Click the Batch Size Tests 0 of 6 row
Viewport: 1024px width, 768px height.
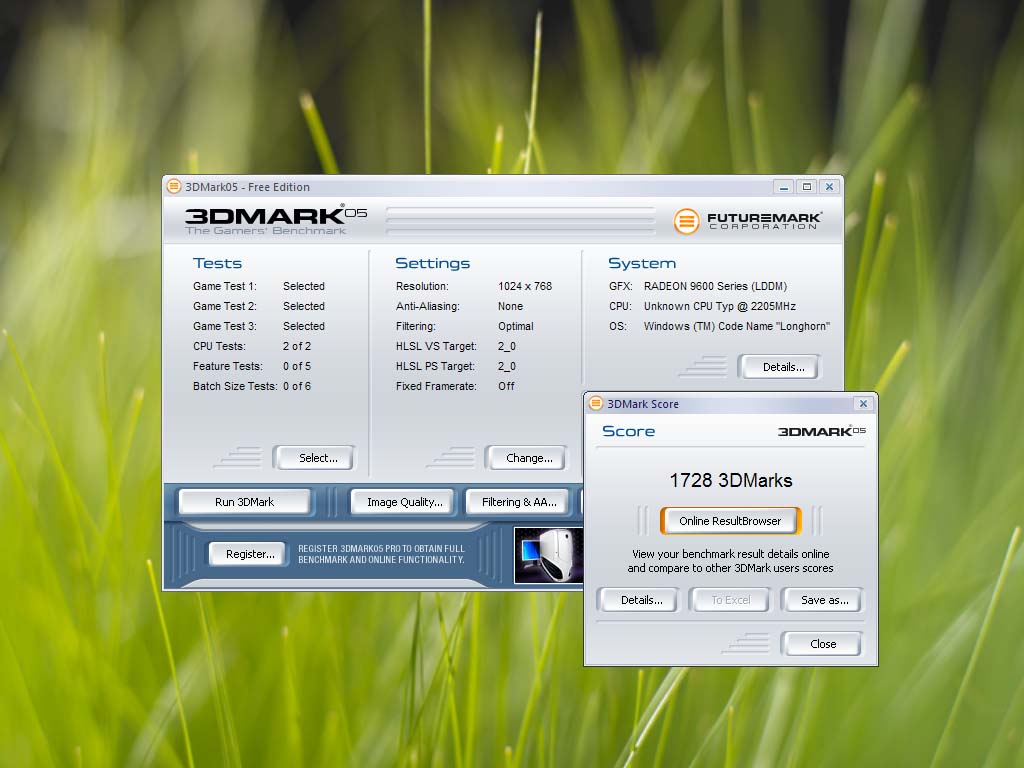click(x=252, y=386)
